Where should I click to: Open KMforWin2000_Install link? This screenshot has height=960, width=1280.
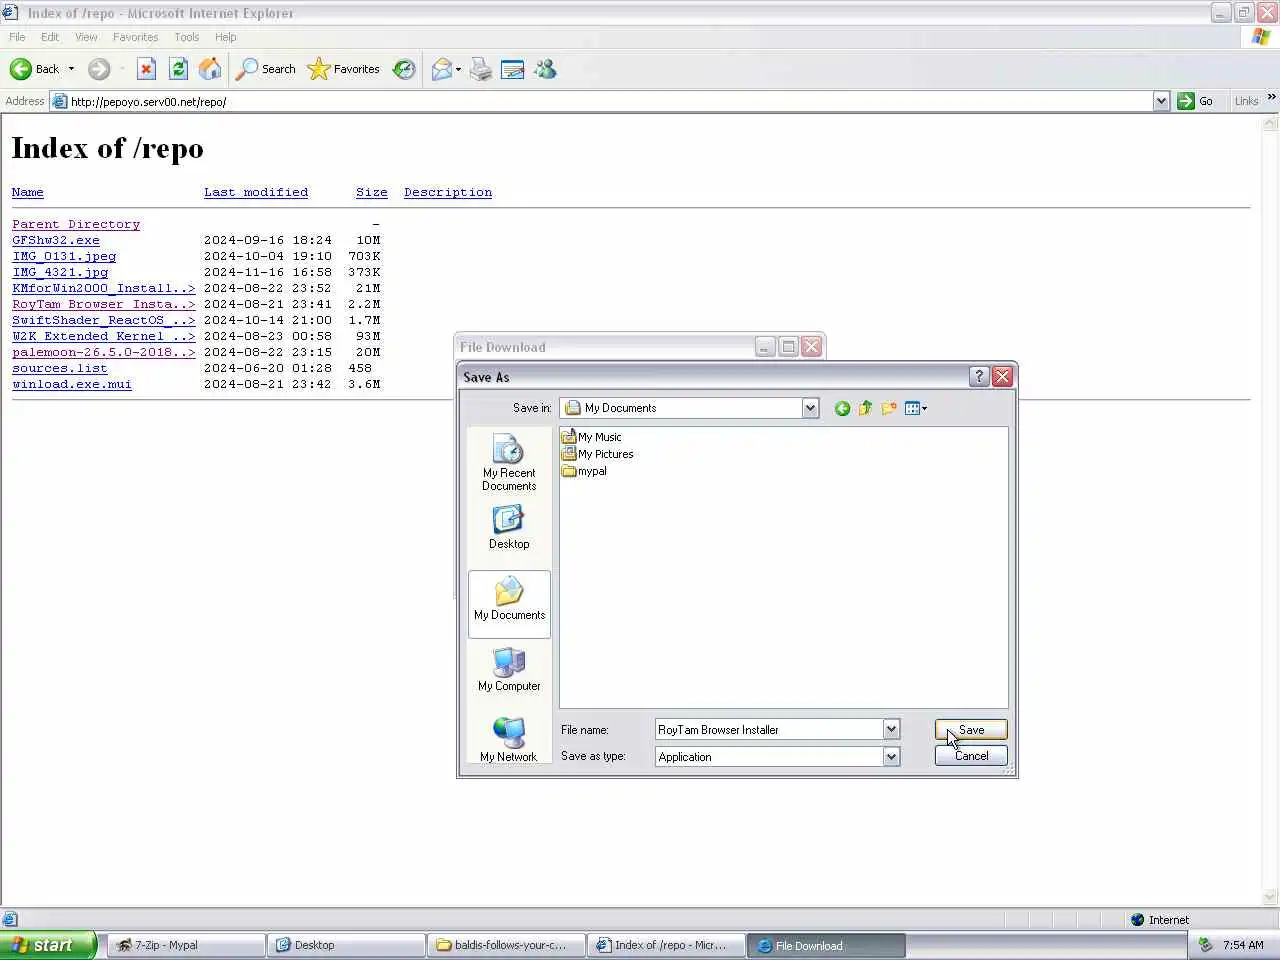coord(104,288)
